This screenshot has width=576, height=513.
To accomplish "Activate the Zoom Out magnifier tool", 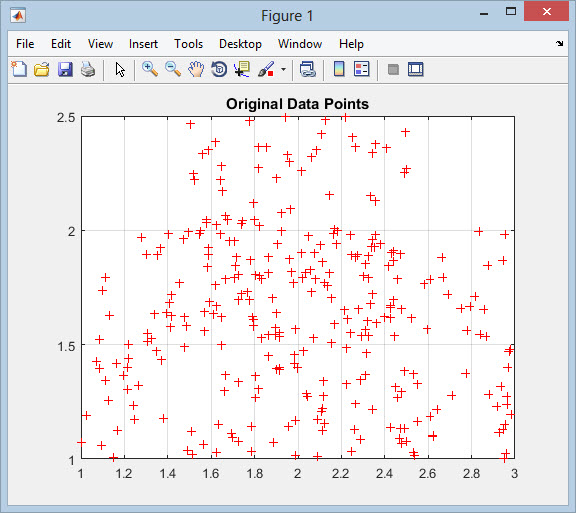I will pos(173,69).
